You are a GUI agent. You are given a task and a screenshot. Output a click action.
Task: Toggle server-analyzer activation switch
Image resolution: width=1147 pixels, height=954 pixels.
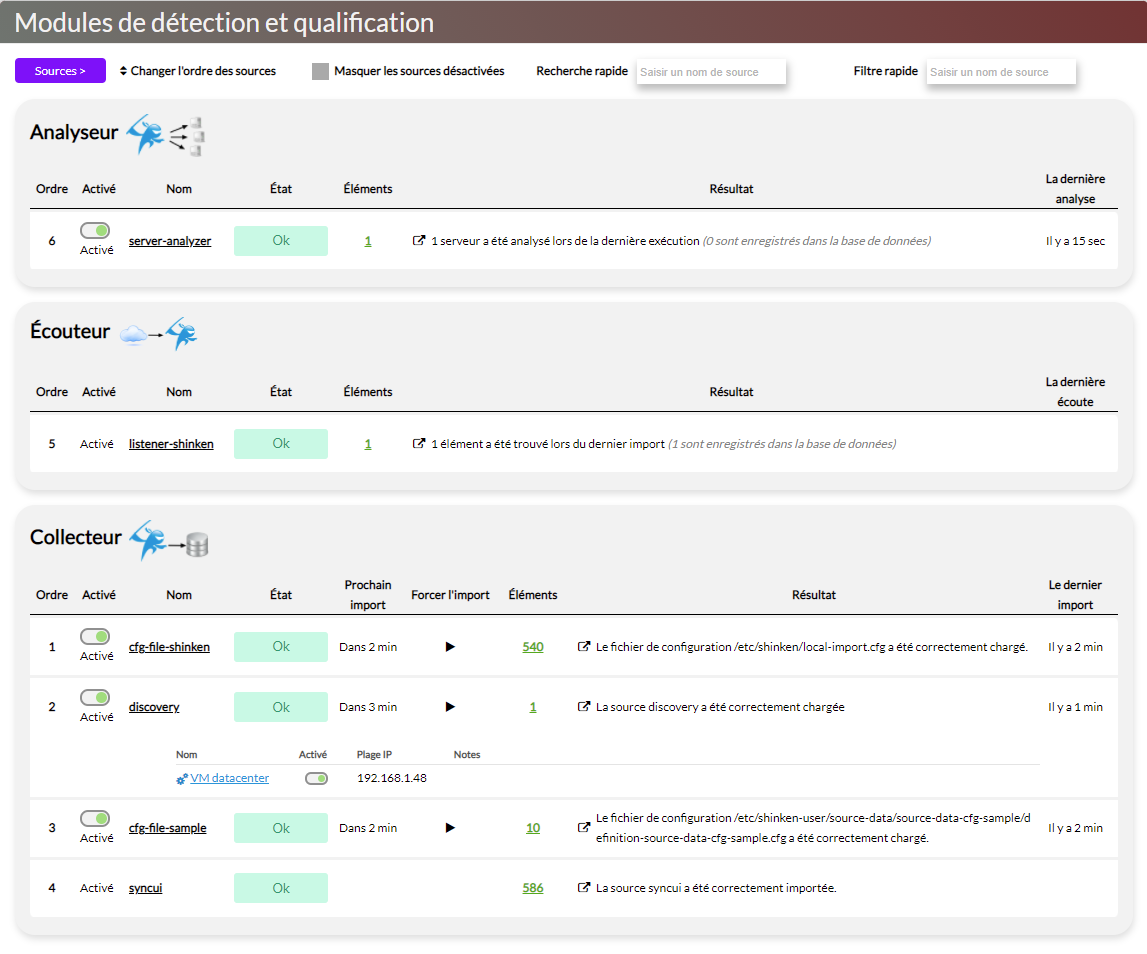click(x=96, y=231)
